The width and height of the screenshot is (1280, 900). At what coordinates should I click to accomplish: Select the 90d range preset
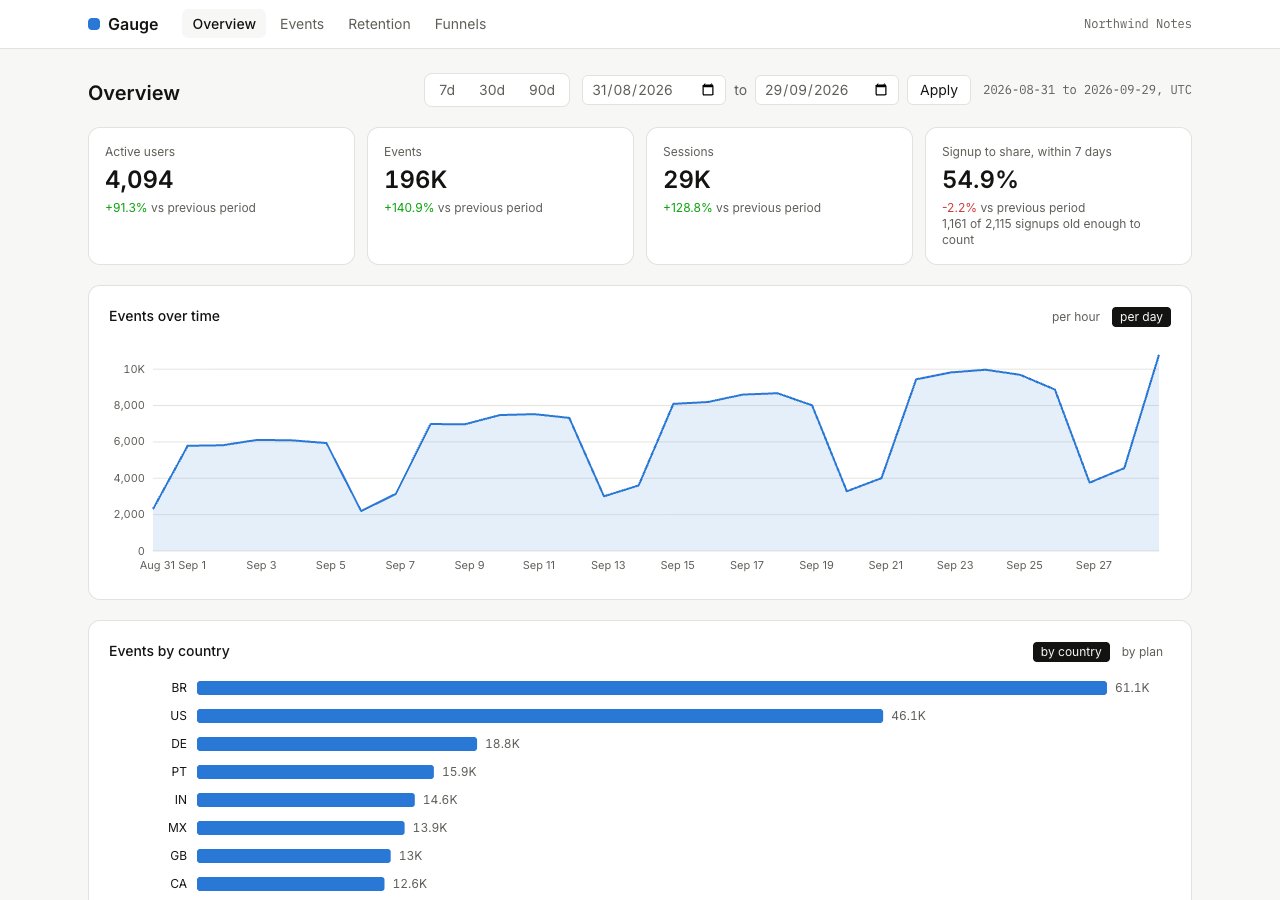tap(542, 90)
